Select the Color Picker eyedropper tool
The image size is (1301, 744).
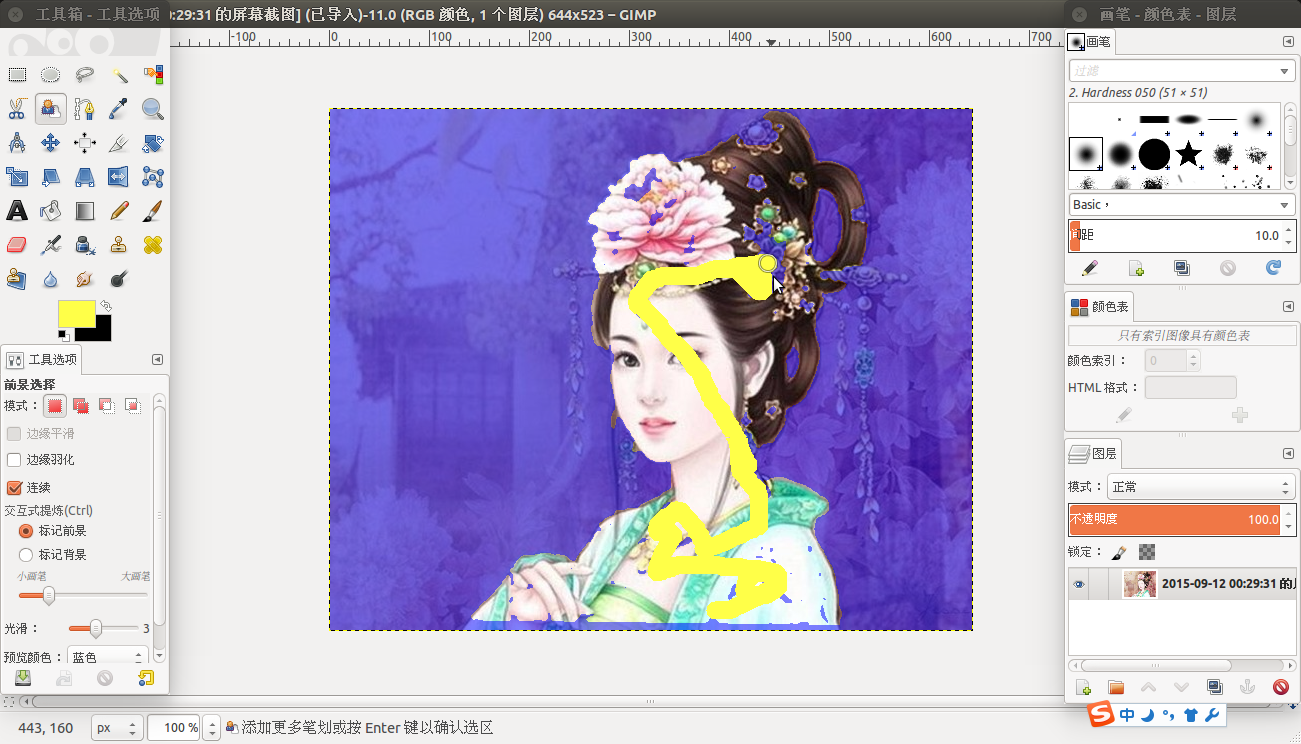(x=119, y=108)
